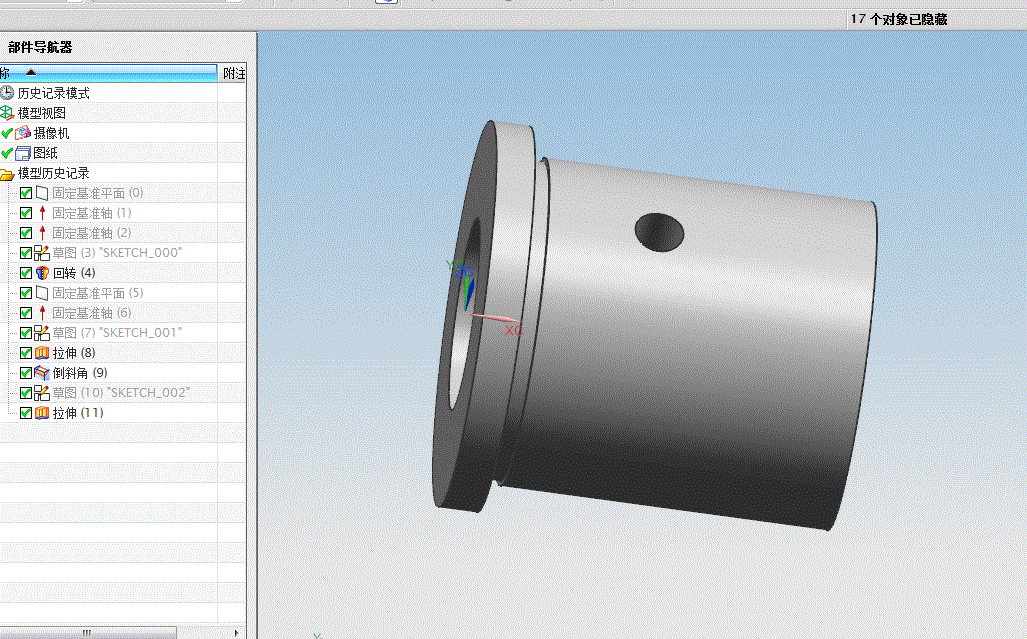Select 草图 (10) "SKETCH_002" label
The height and width of the screenshot is (639, 1027).
click(x=121, y=393)
